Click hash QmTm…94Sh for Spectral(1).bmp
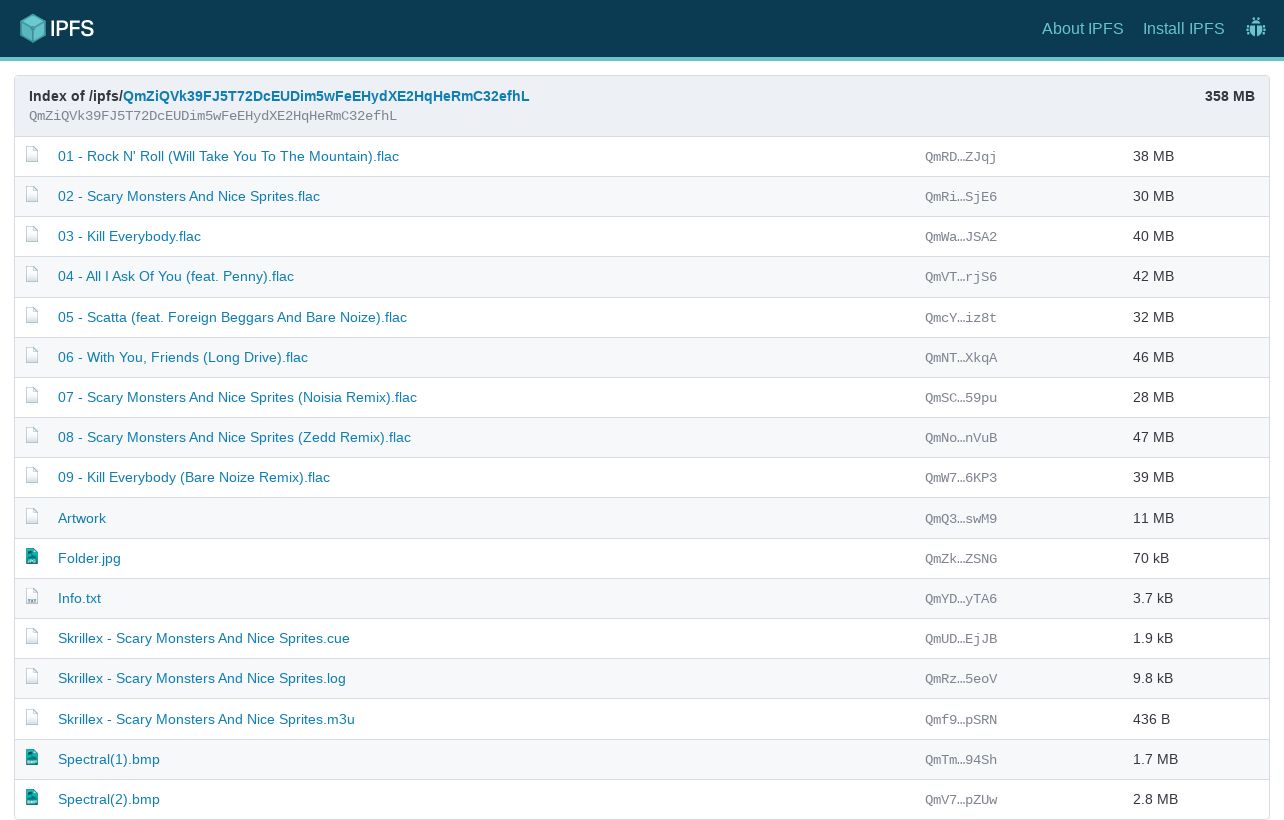The width and height of the screenshot is (1284, 820). point(961,760)
